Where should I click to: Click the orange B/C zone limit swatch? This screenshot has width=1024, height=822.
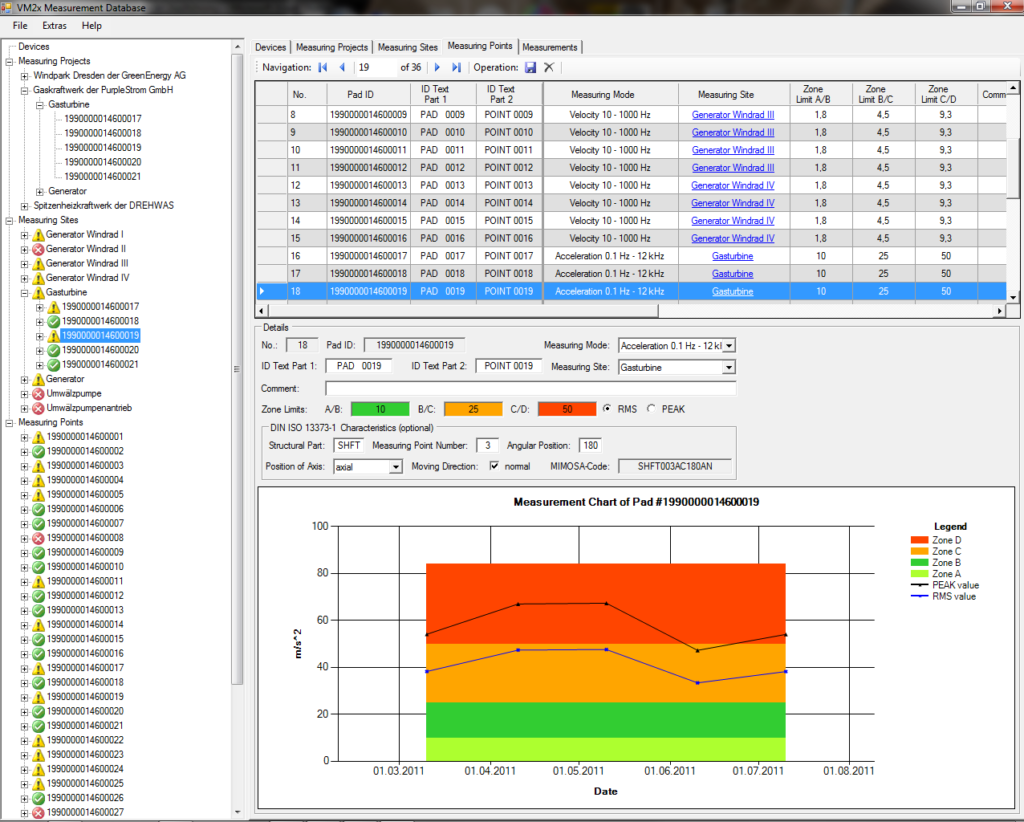pyautogui.click(x=471, y=409)
